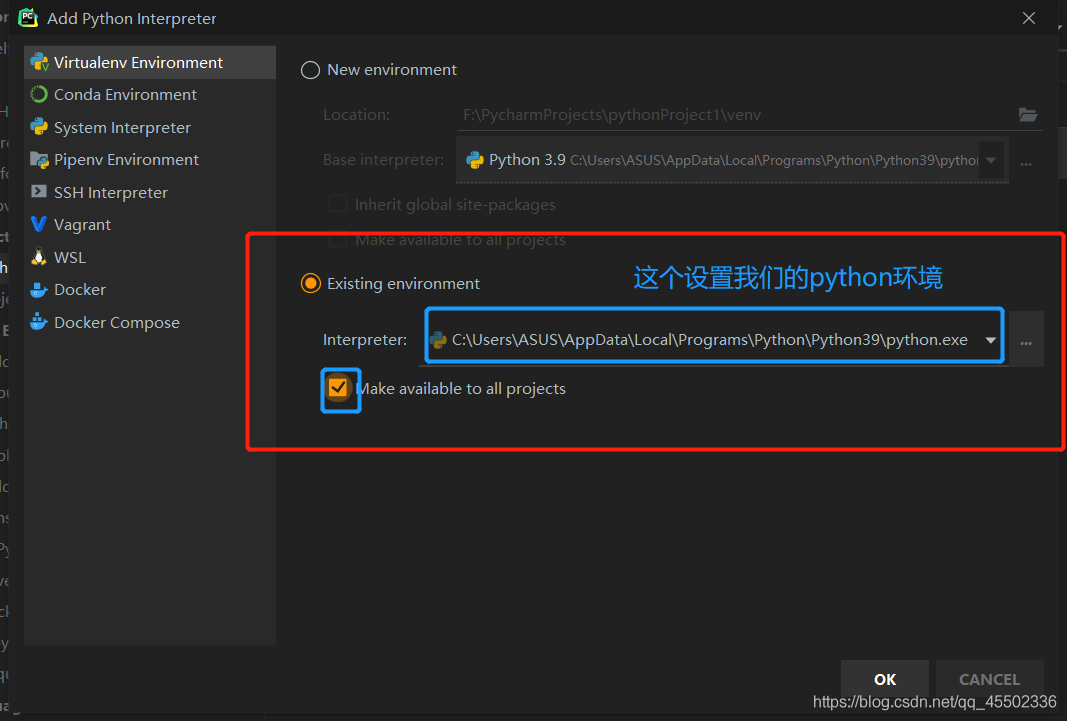Click the Conda Environment green circle icon

(x=39, y=95)
